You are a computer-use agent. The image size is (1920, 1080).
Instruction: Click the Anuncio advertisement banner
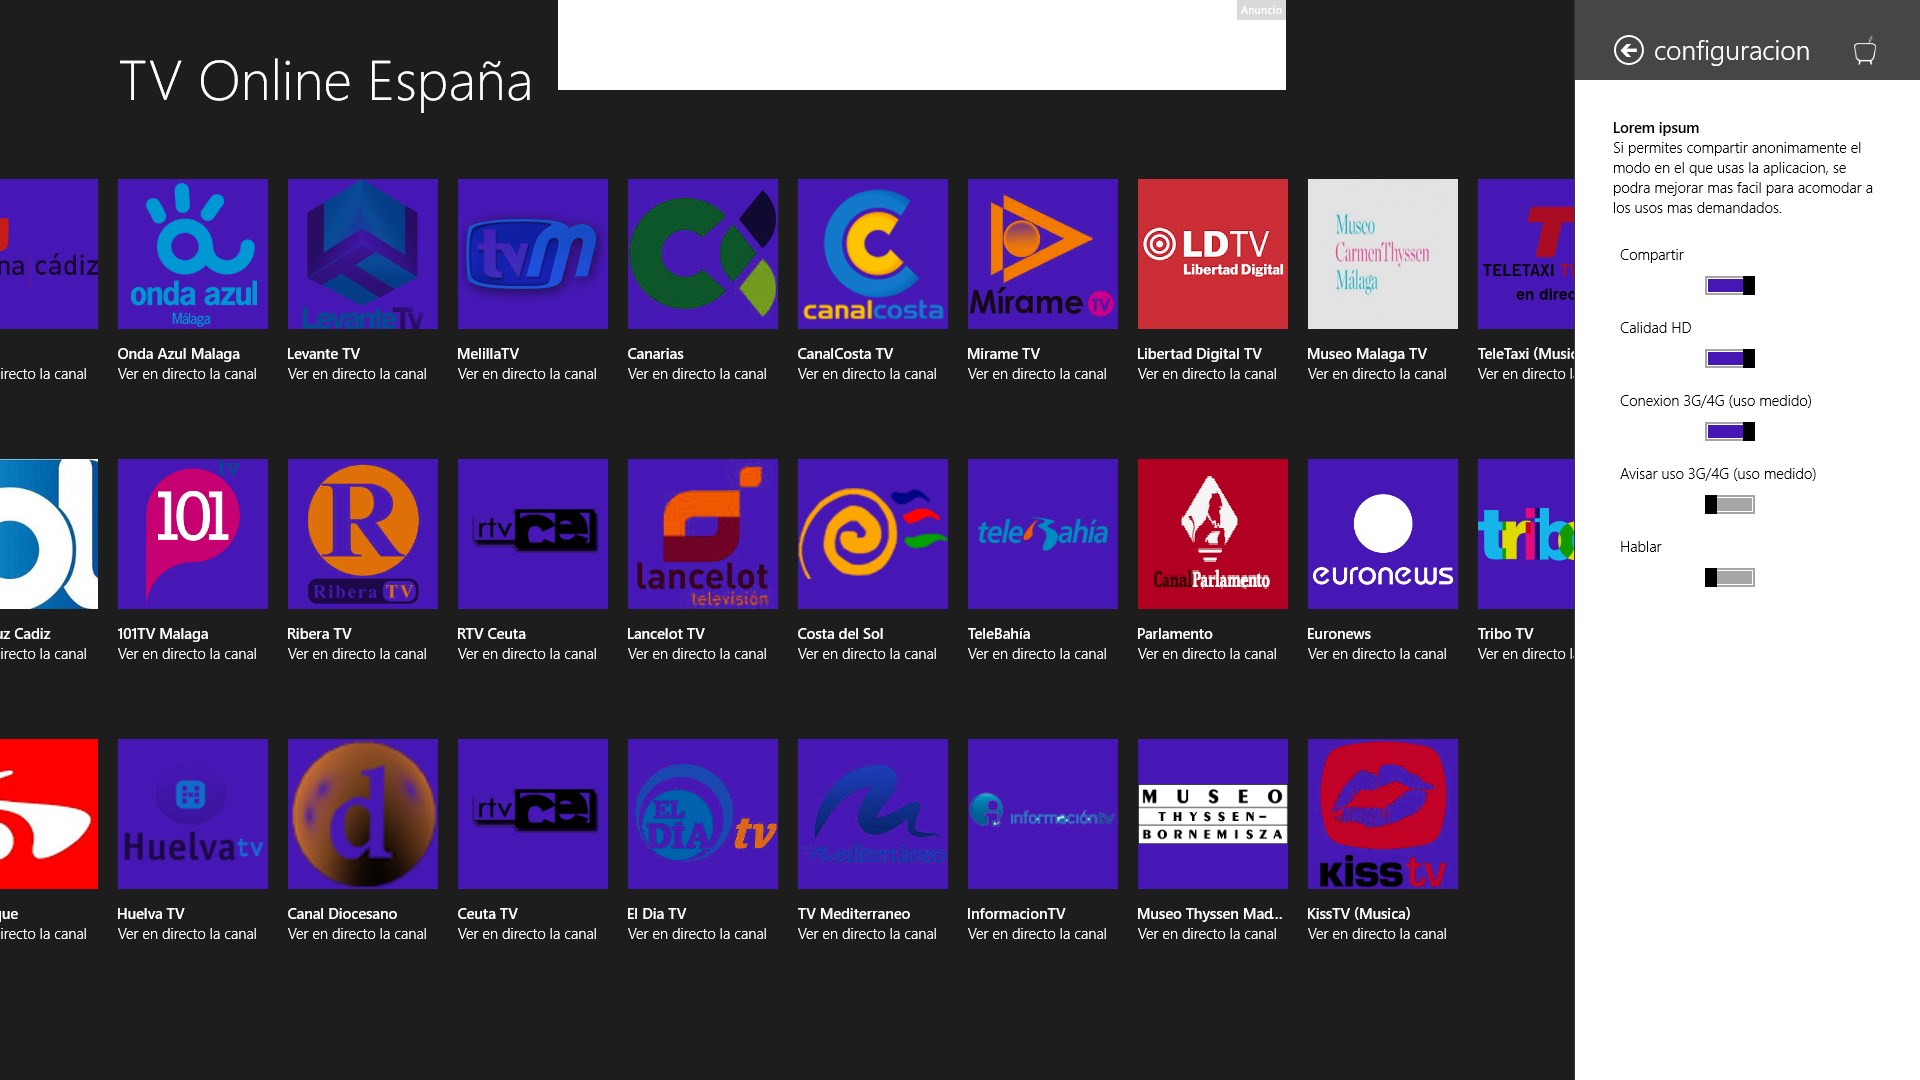pyautogui.click(x=922, y=45)
